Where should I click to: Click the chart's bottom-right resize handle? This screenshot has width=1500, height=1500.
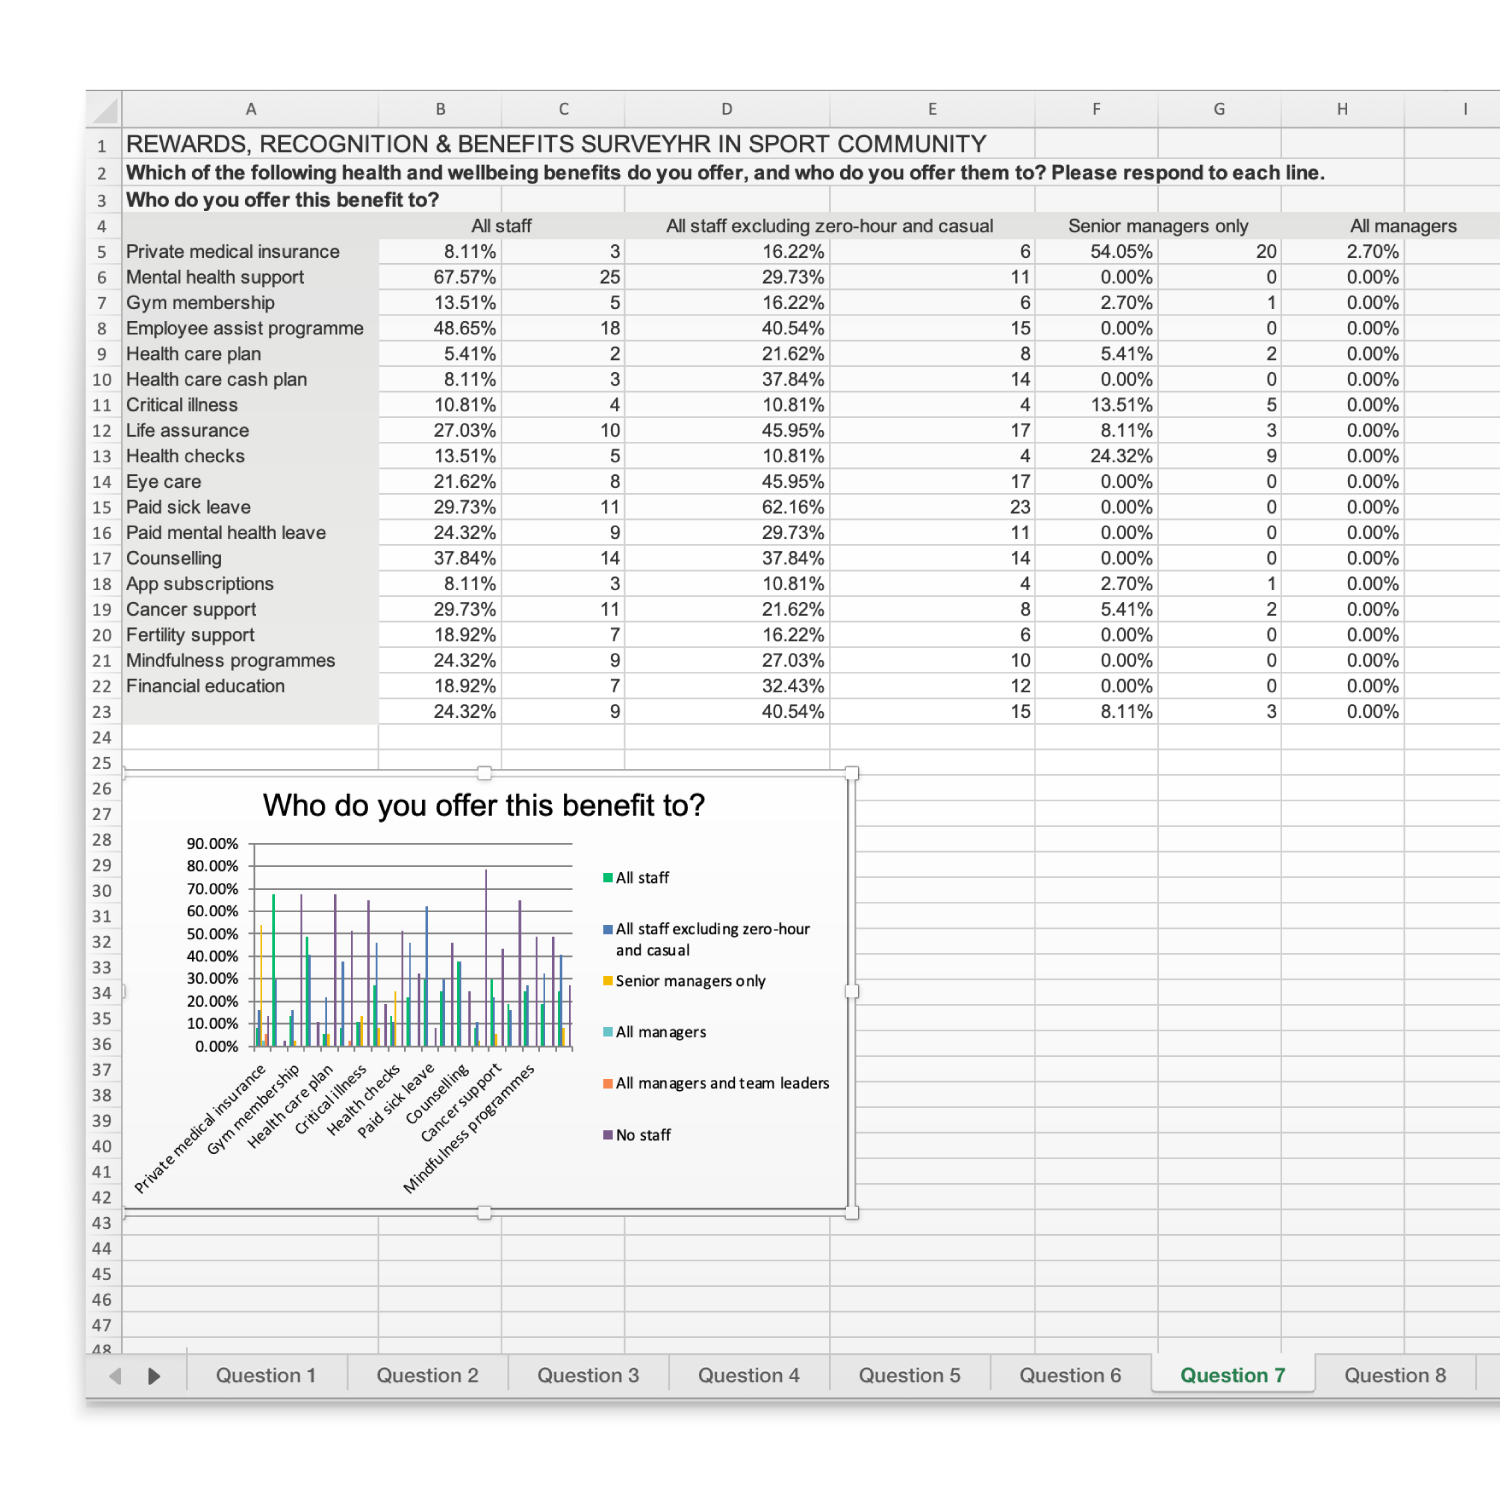[x=852, y=1213]
